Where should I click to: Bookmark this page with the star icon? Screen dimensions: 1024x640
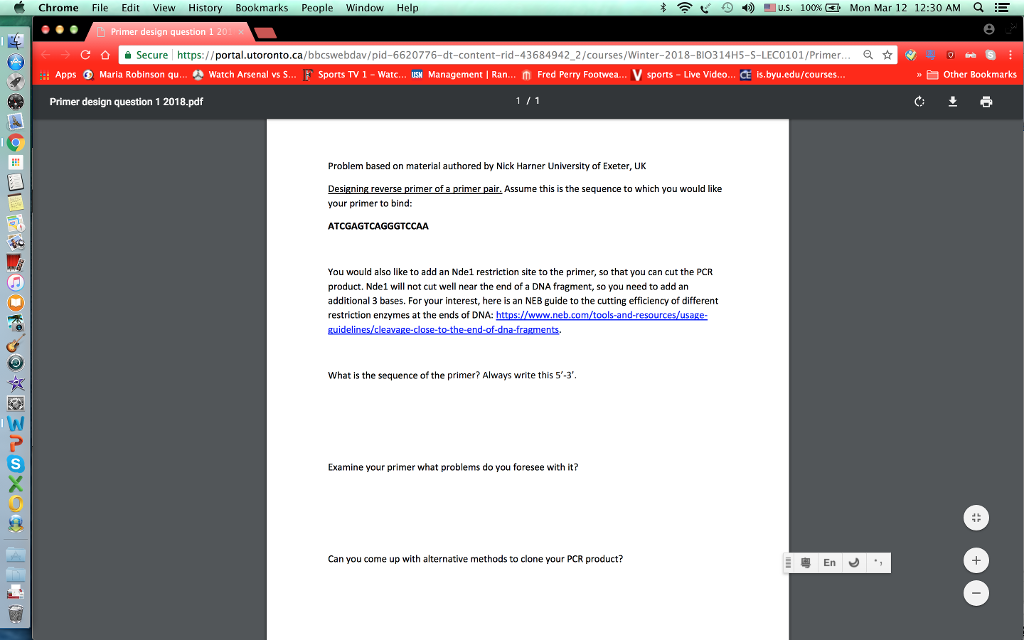point(887,55)
